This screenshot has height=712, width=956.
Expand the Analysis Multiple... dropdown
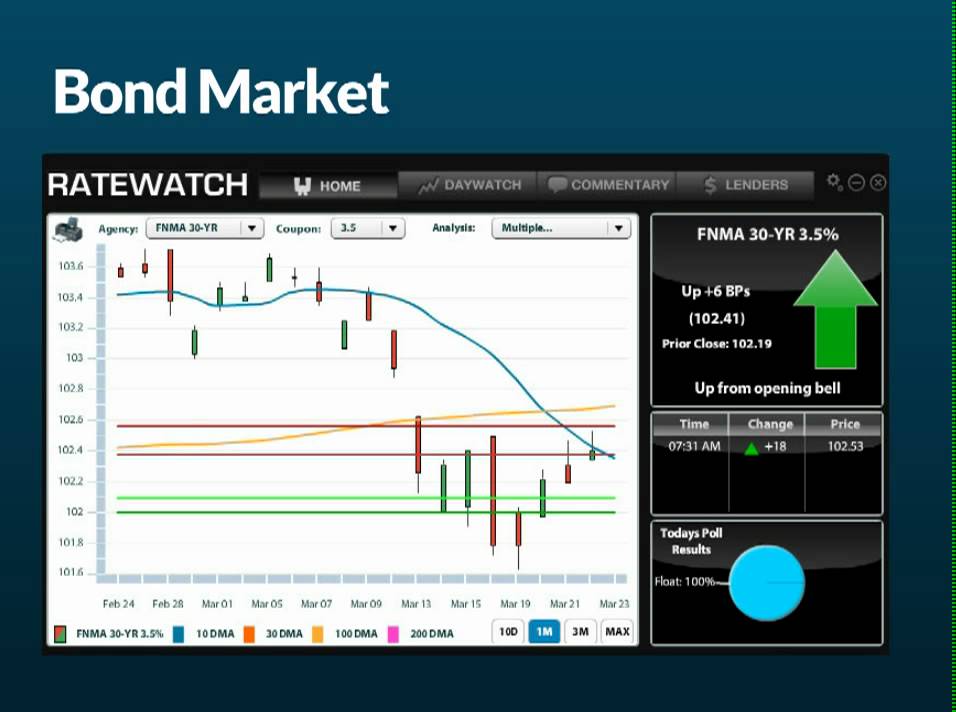[x=561, y=228]
